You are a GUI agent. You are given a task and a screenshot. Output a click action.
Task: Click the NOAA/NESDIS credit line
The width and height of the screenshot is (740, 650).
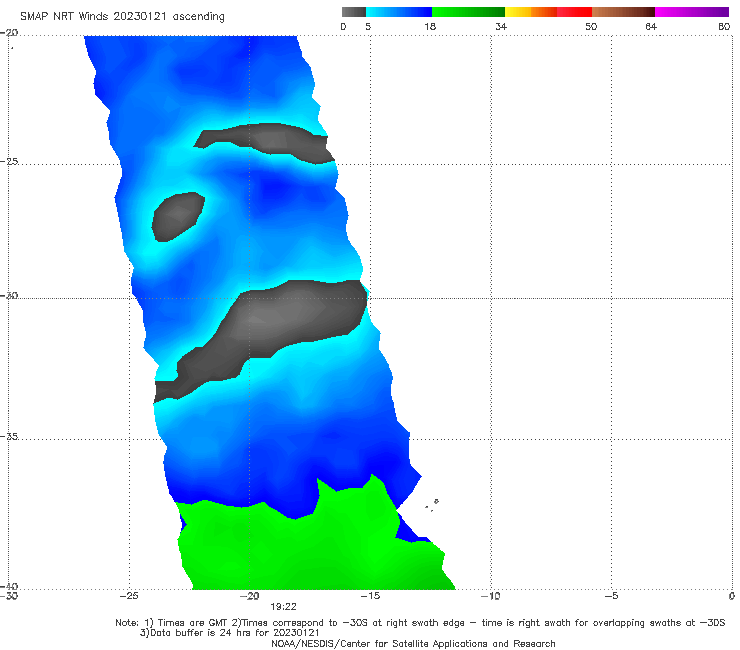coord(413,643)
